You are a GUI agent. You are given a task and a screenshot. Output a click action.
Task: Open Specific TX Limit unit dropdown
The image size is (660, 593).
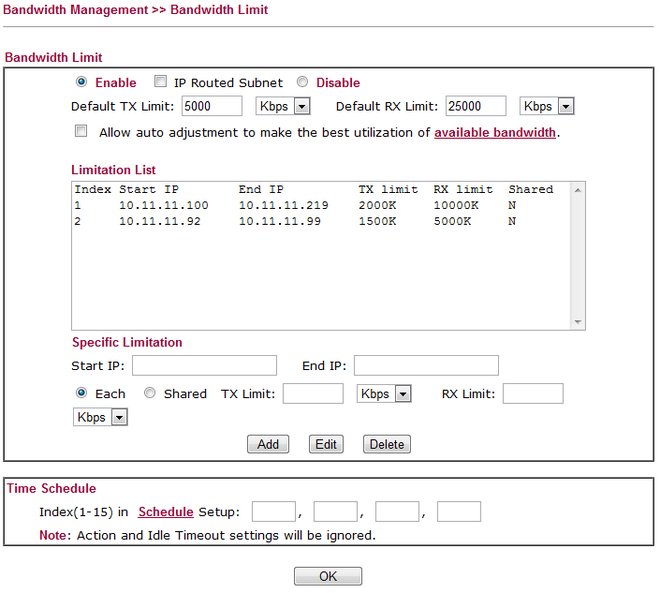384,394
